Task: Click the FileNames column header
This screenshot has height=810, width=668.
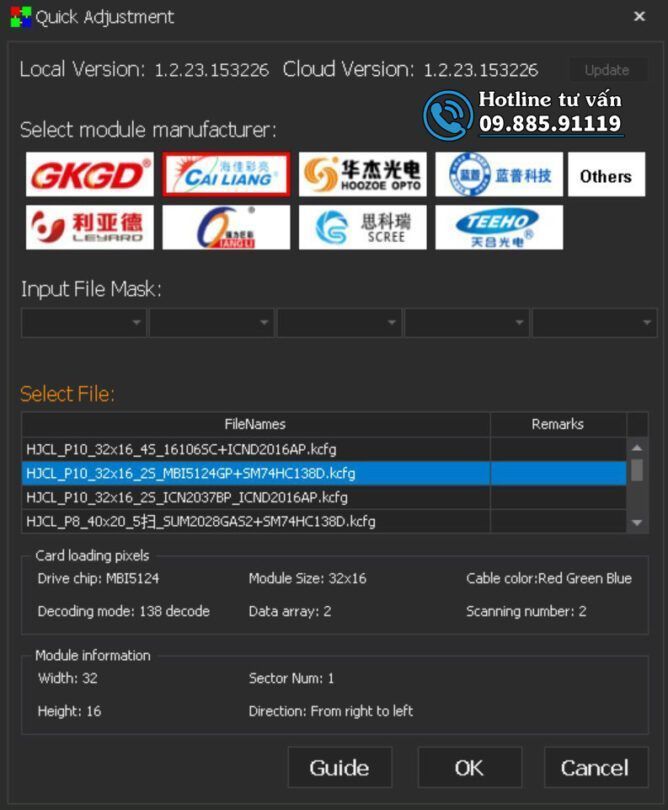Action: pyautogui.click(x=256, y=424)
